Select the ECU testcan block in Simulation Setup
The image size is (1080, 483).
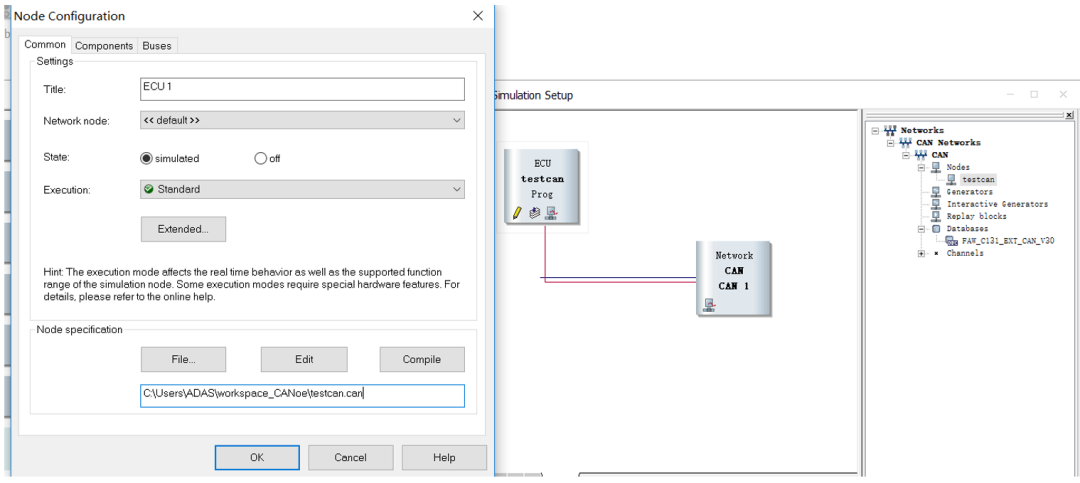pos(542,185)
